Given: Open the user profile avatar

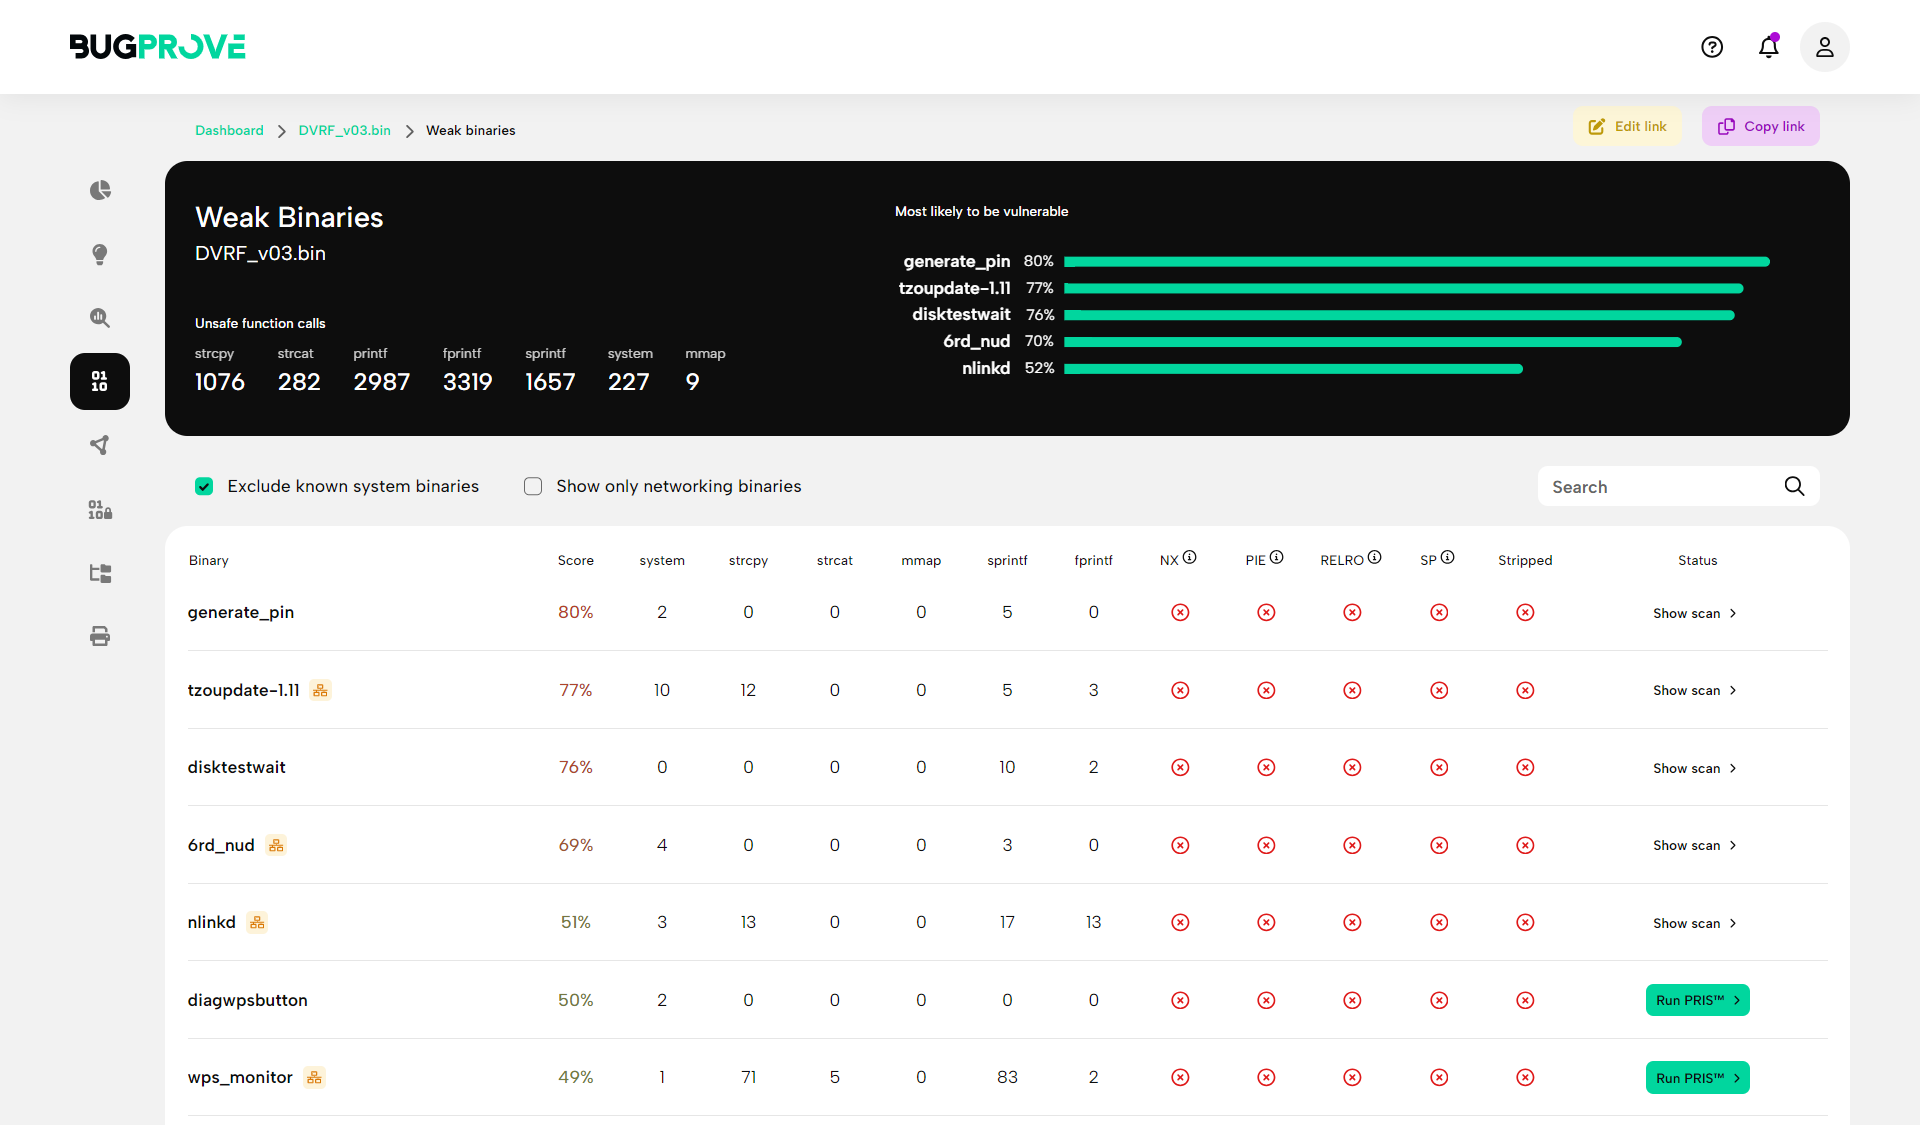Looking at the screenshot, I should tap(1824, 47).
